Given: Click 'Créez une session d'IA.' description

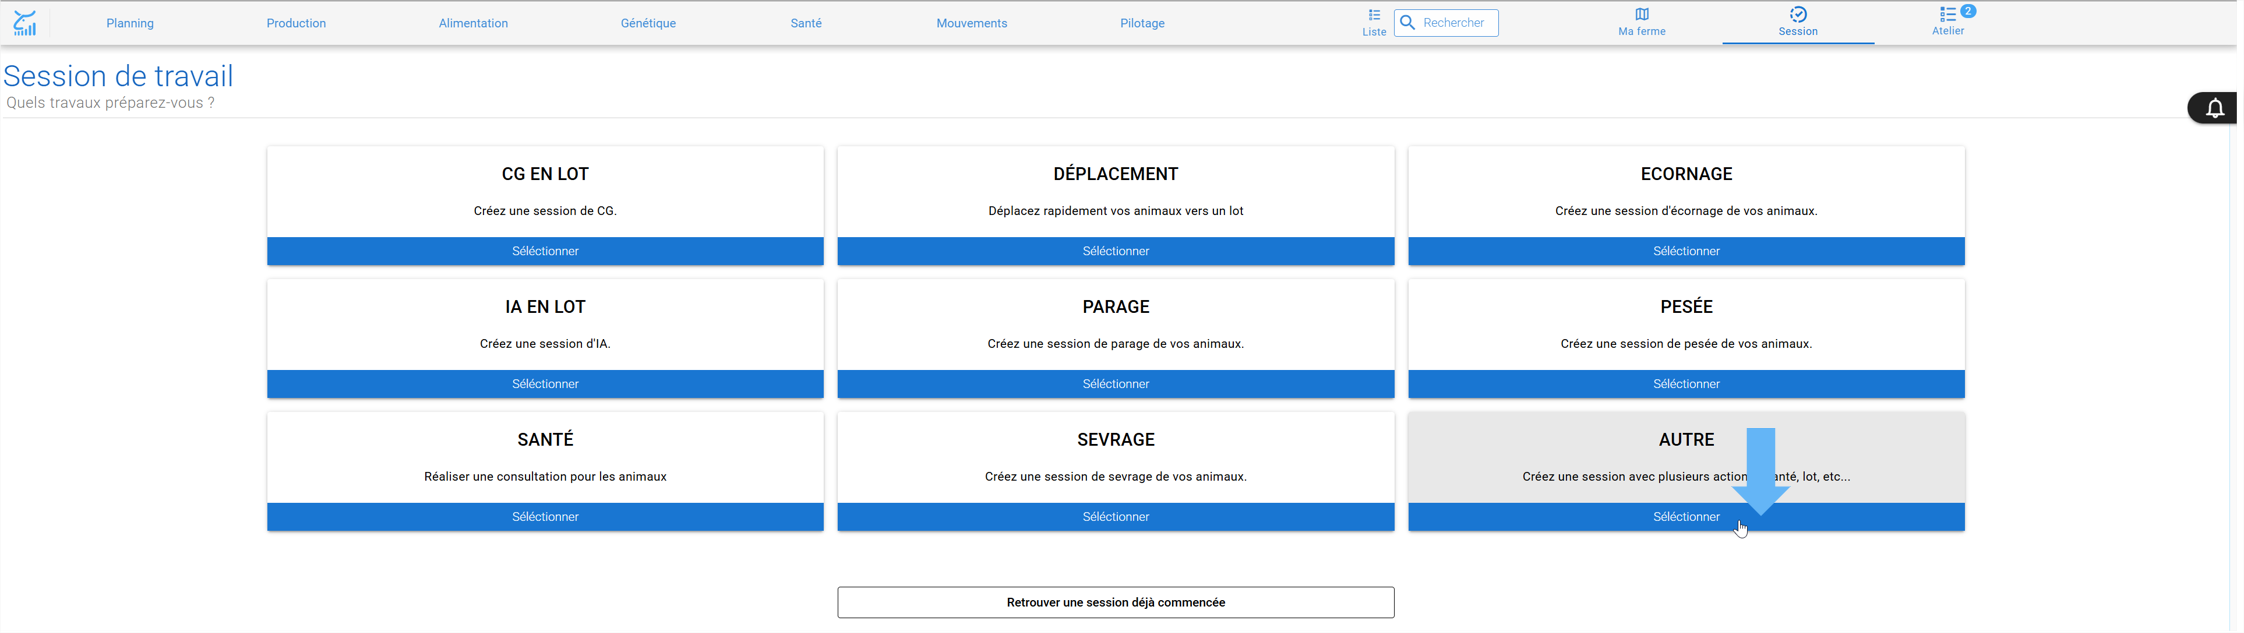Looking at the screenshot, I should pos(545,344).
